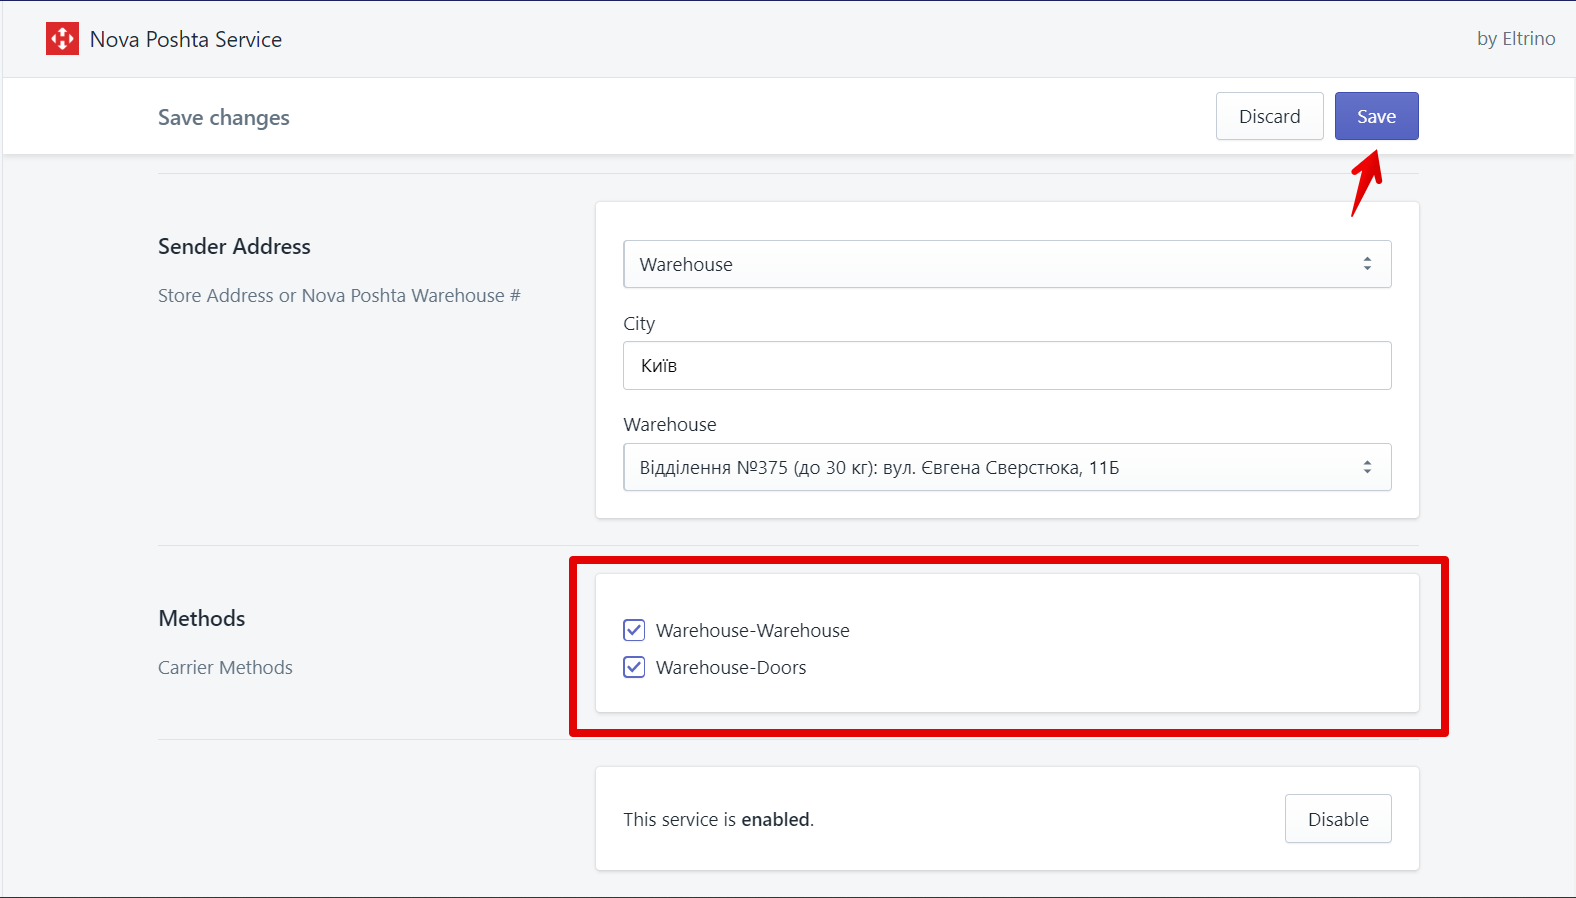Click the 'City' field label

(639, 324)
